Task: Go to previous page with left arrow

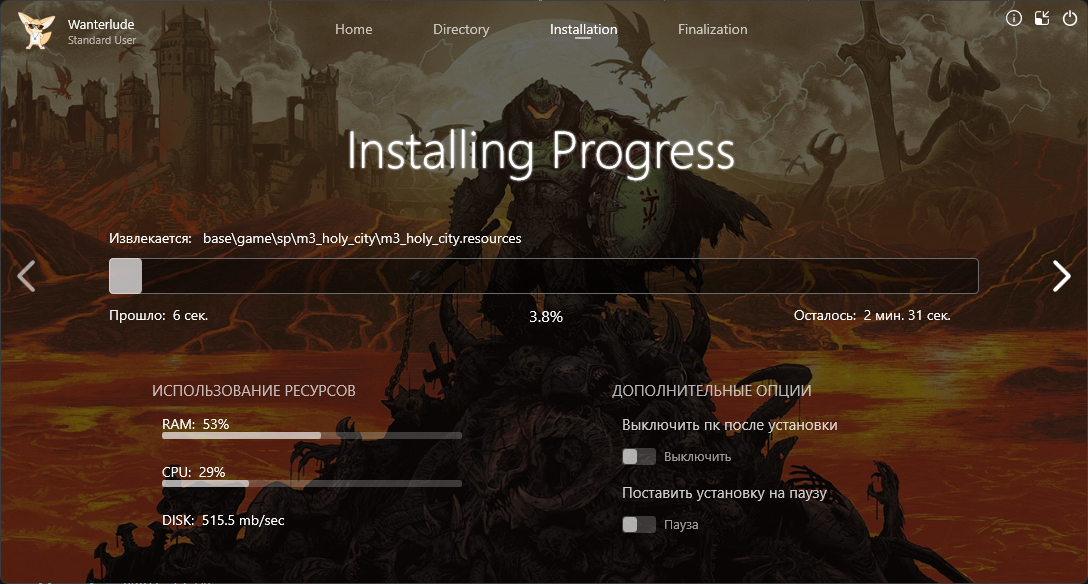Action: tap(27, 276)
